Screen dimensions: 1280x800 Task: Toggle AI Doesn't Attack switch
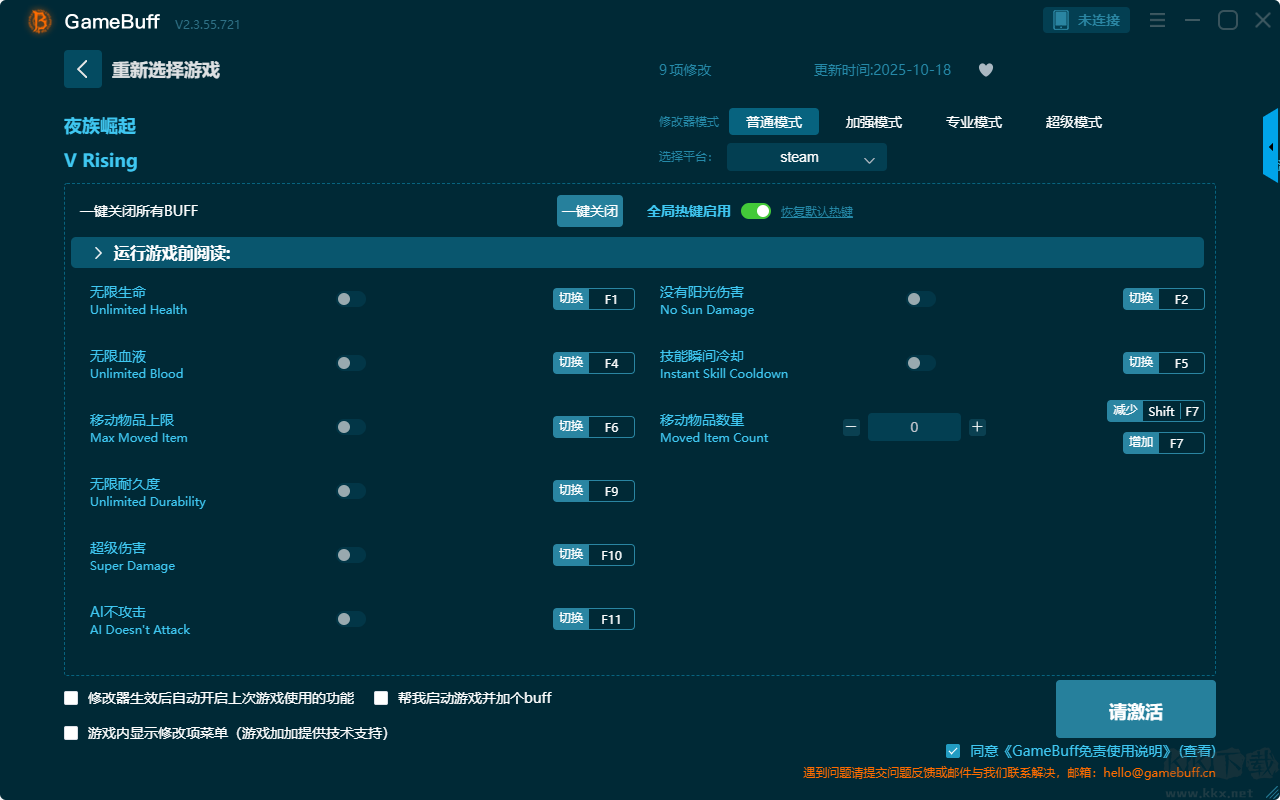coord(351,619)
